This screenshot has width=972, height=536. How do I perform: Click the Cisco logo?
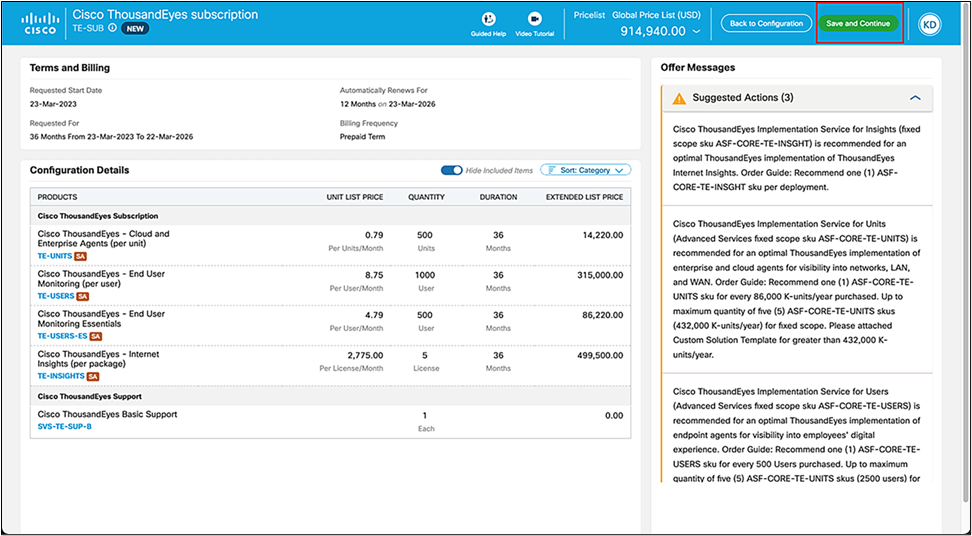tap(40, 23)
